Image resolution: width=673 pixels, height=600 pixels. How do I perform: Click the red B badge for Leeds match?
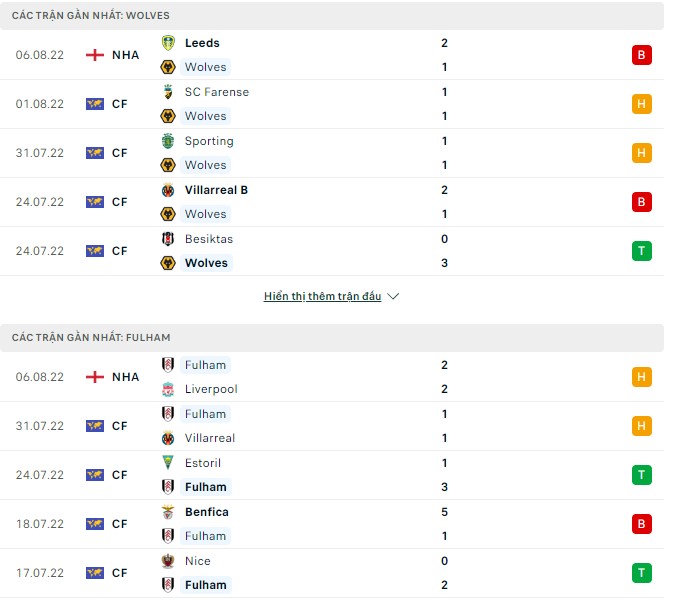click(641, 55)
